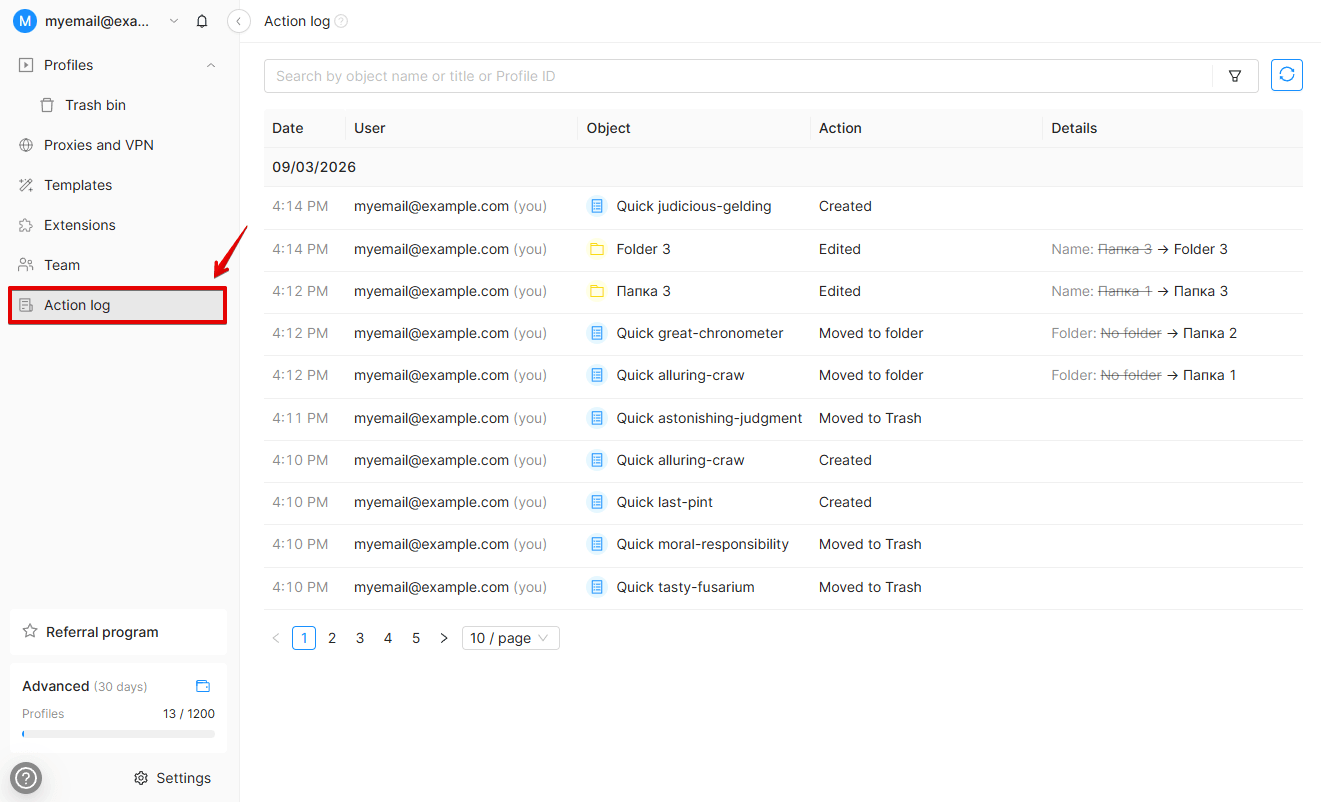This screenshot has width=1321, height=802.
Task: Collapse the sidebar with the arrow button
Action: tap(238, 21)
